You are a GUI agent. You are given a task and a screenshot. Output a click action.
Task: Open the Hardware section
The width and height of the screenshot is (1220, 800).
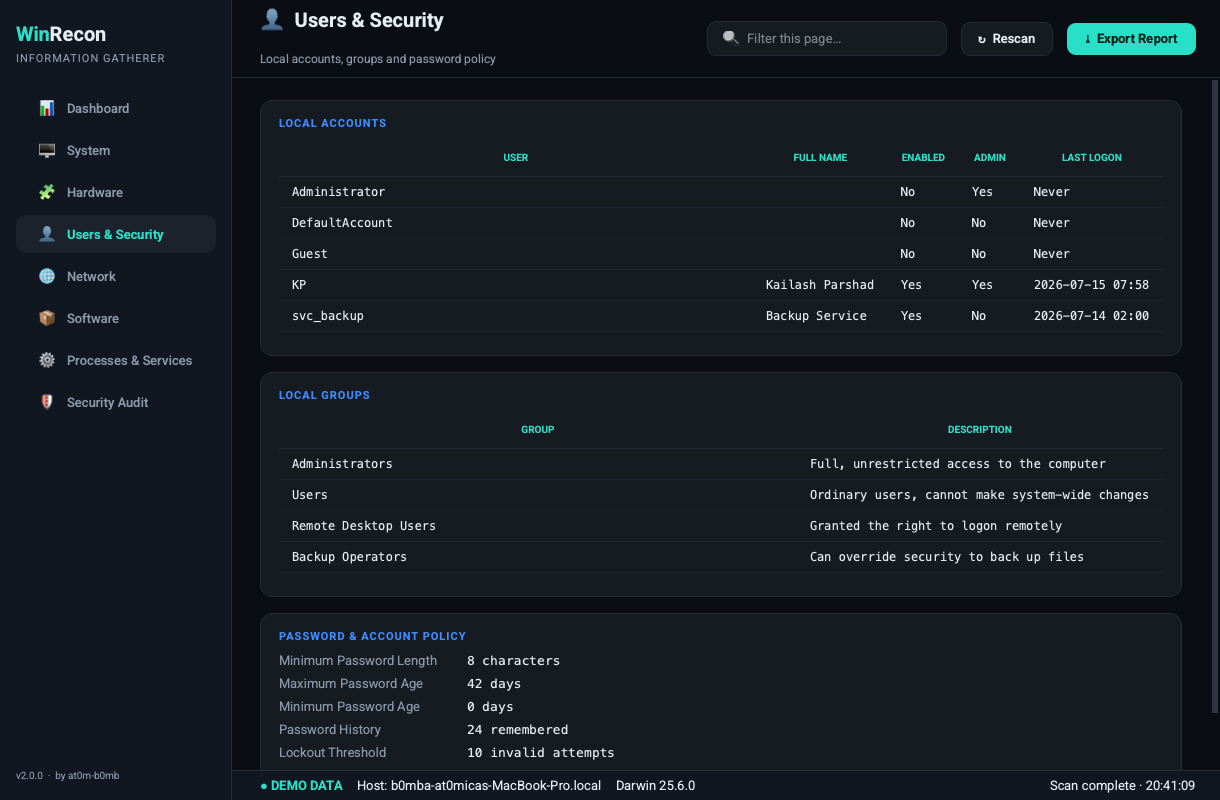[116, 192]
